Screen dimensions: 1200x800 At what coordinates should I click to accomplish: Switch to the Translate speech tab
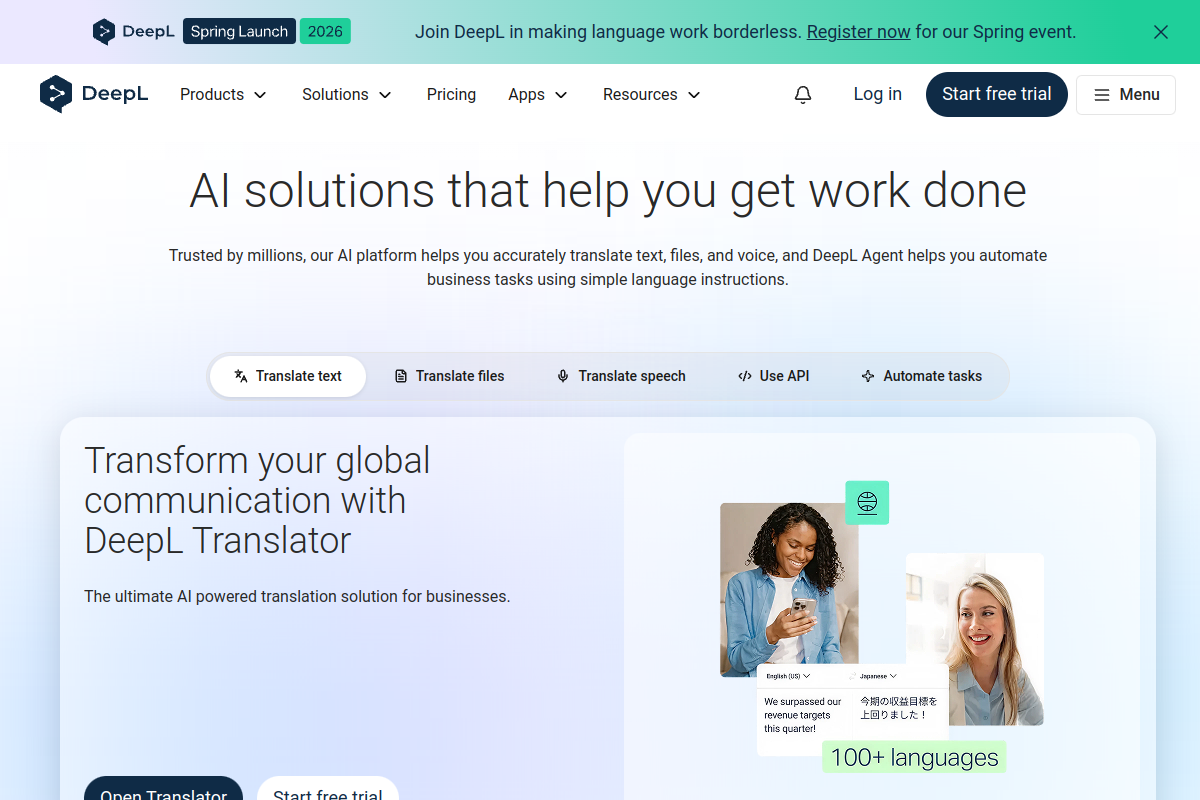(x=621, y=376)
